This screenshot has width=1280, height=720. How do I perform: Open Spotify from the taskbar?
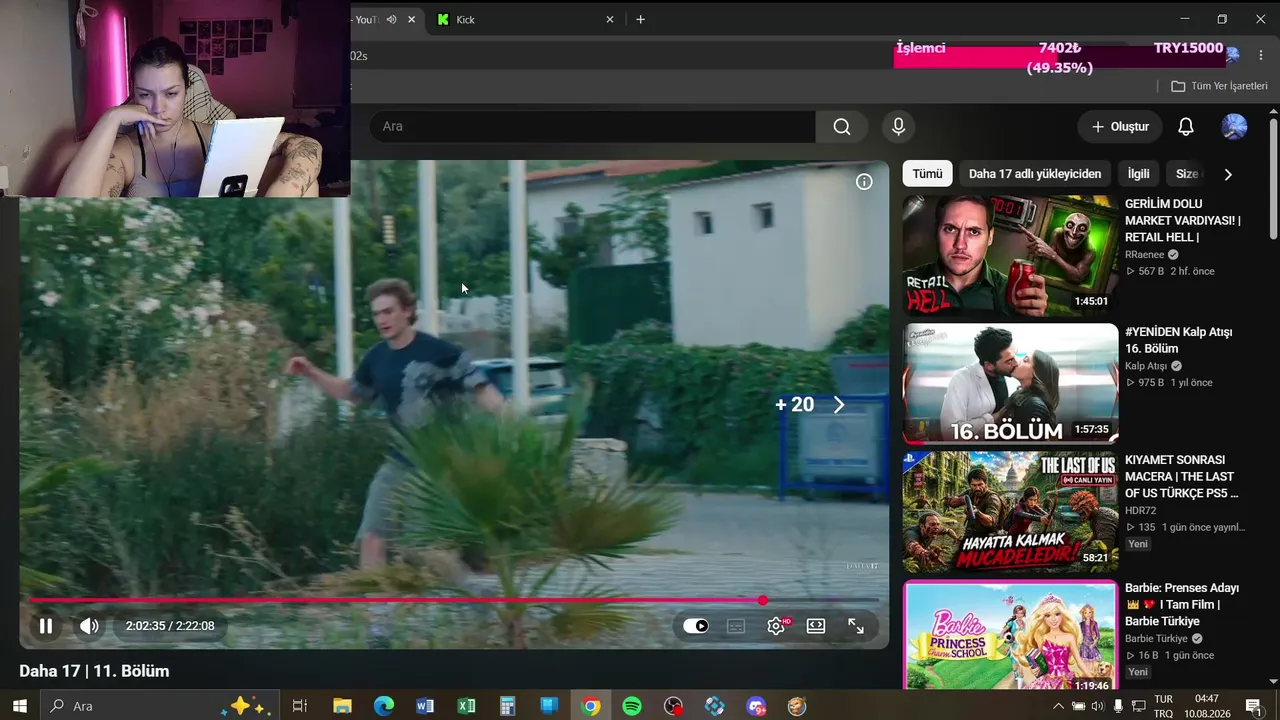(632, 706)
